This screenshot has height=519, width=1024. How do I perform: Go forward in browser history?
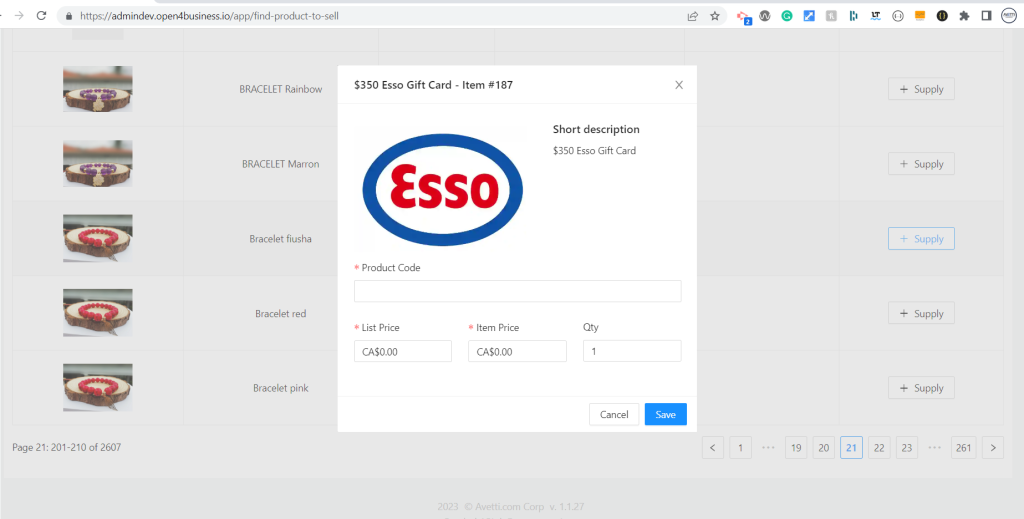19,16
